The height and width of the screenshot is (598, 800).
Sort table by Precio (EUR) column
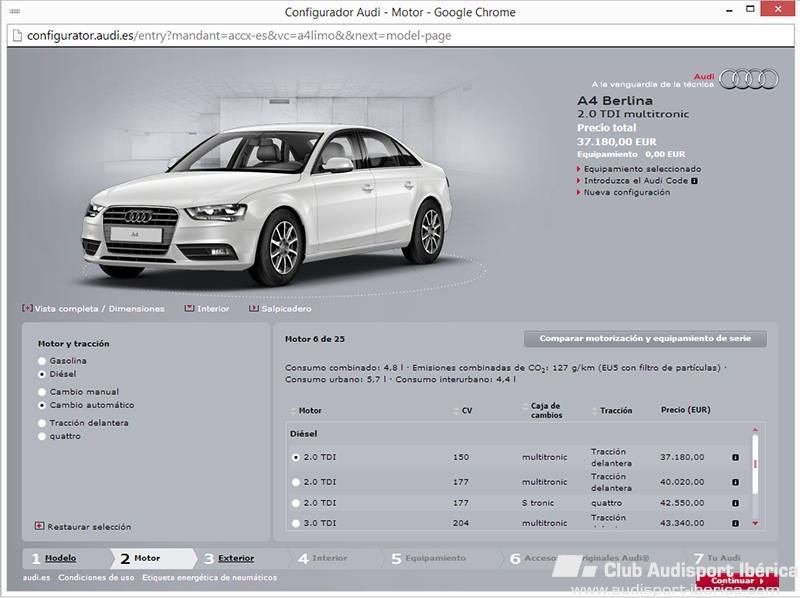pyautogui.click(x=685, y=410)
